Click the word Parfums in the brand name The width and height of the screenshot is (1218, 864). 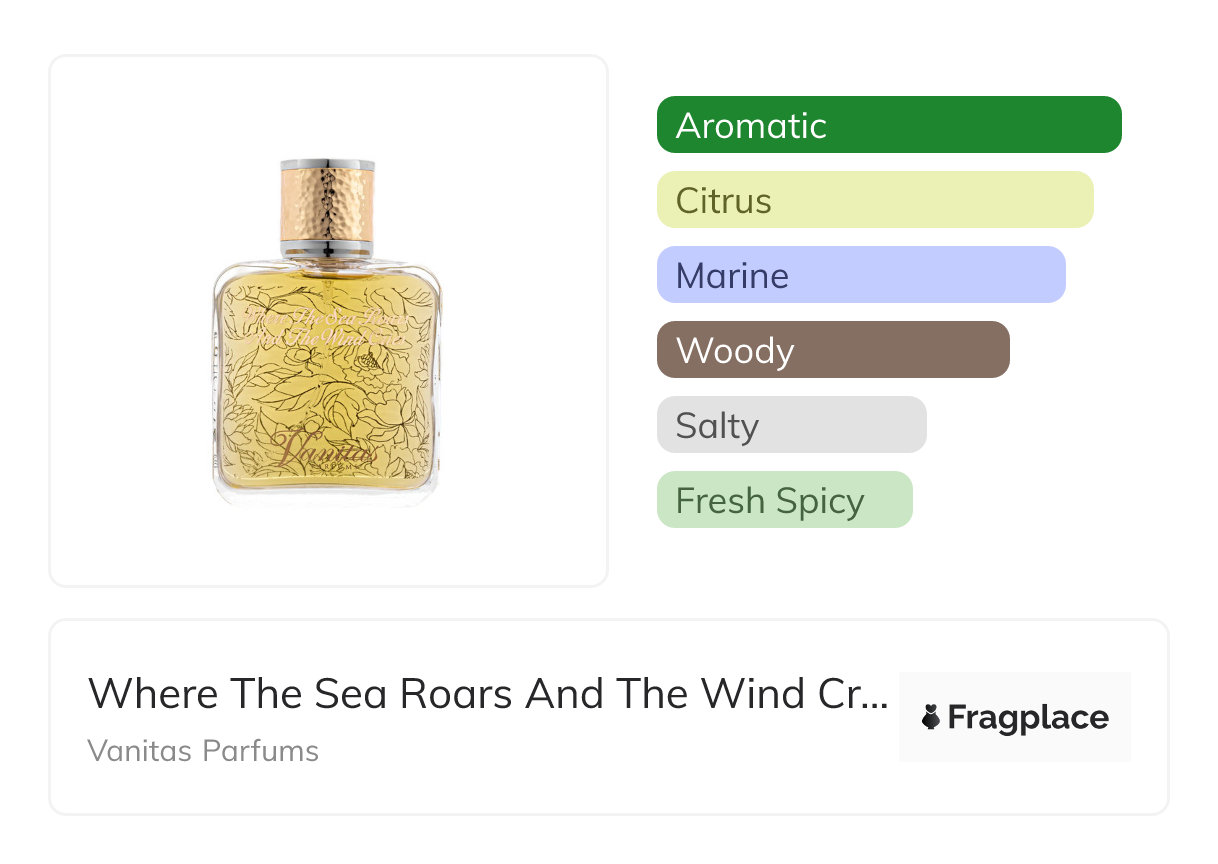[x=262, y=750]
